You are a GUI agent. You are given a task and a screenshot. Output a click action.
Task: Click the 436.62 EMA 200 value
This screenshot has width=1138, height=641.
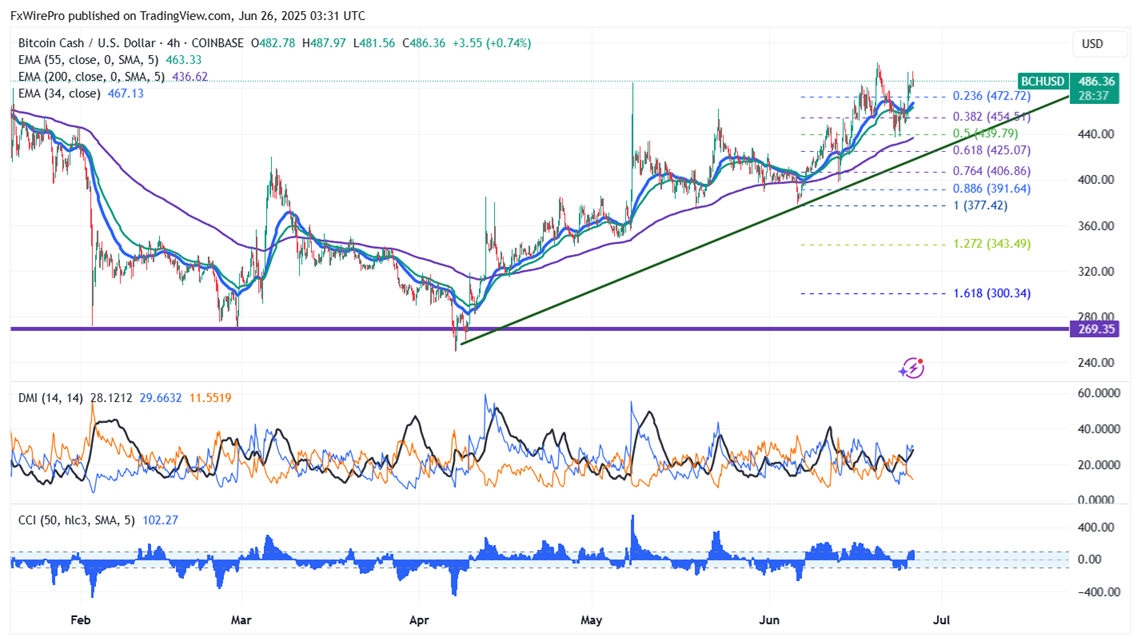[x=189, y=76]
